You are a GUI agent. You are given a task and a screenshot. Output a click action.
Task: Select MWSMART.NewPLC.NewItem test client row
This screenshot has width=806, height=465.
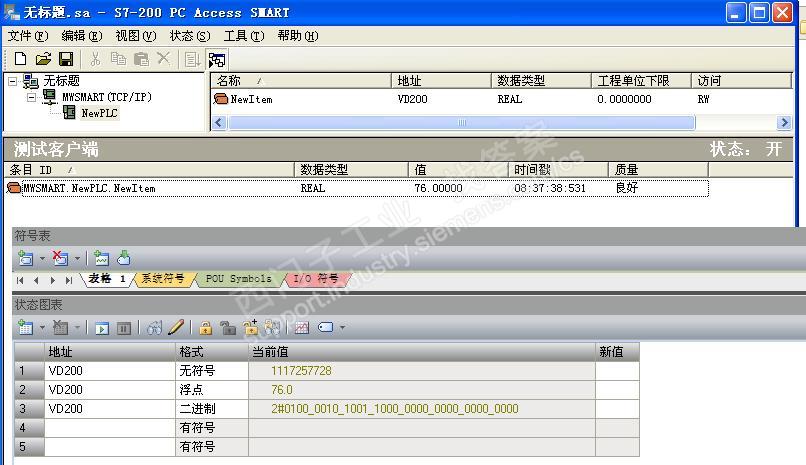point(357,188)
